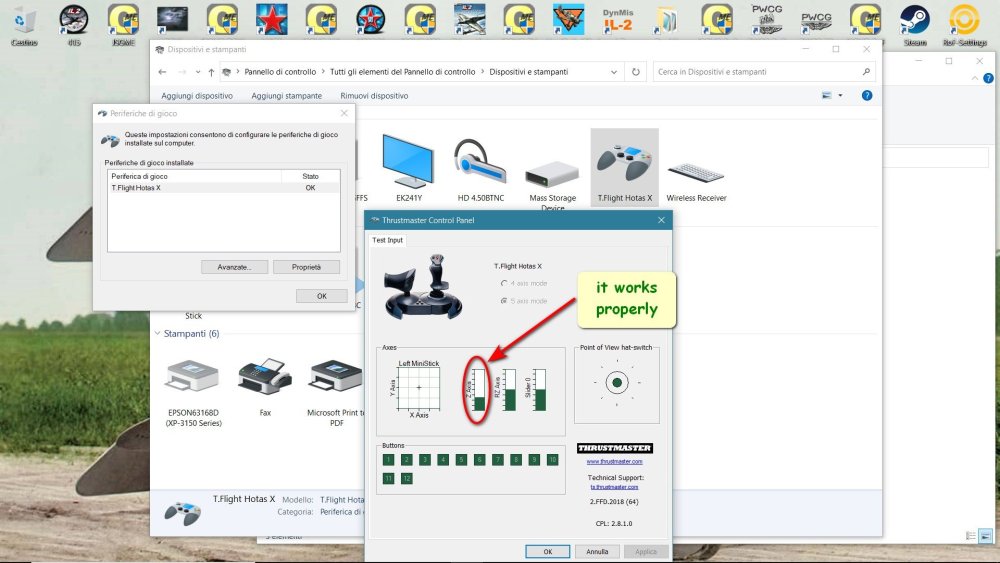Screen dimensions: 1000x563
Task: Click the Test Input tab
Action: (x=388, y=240)
